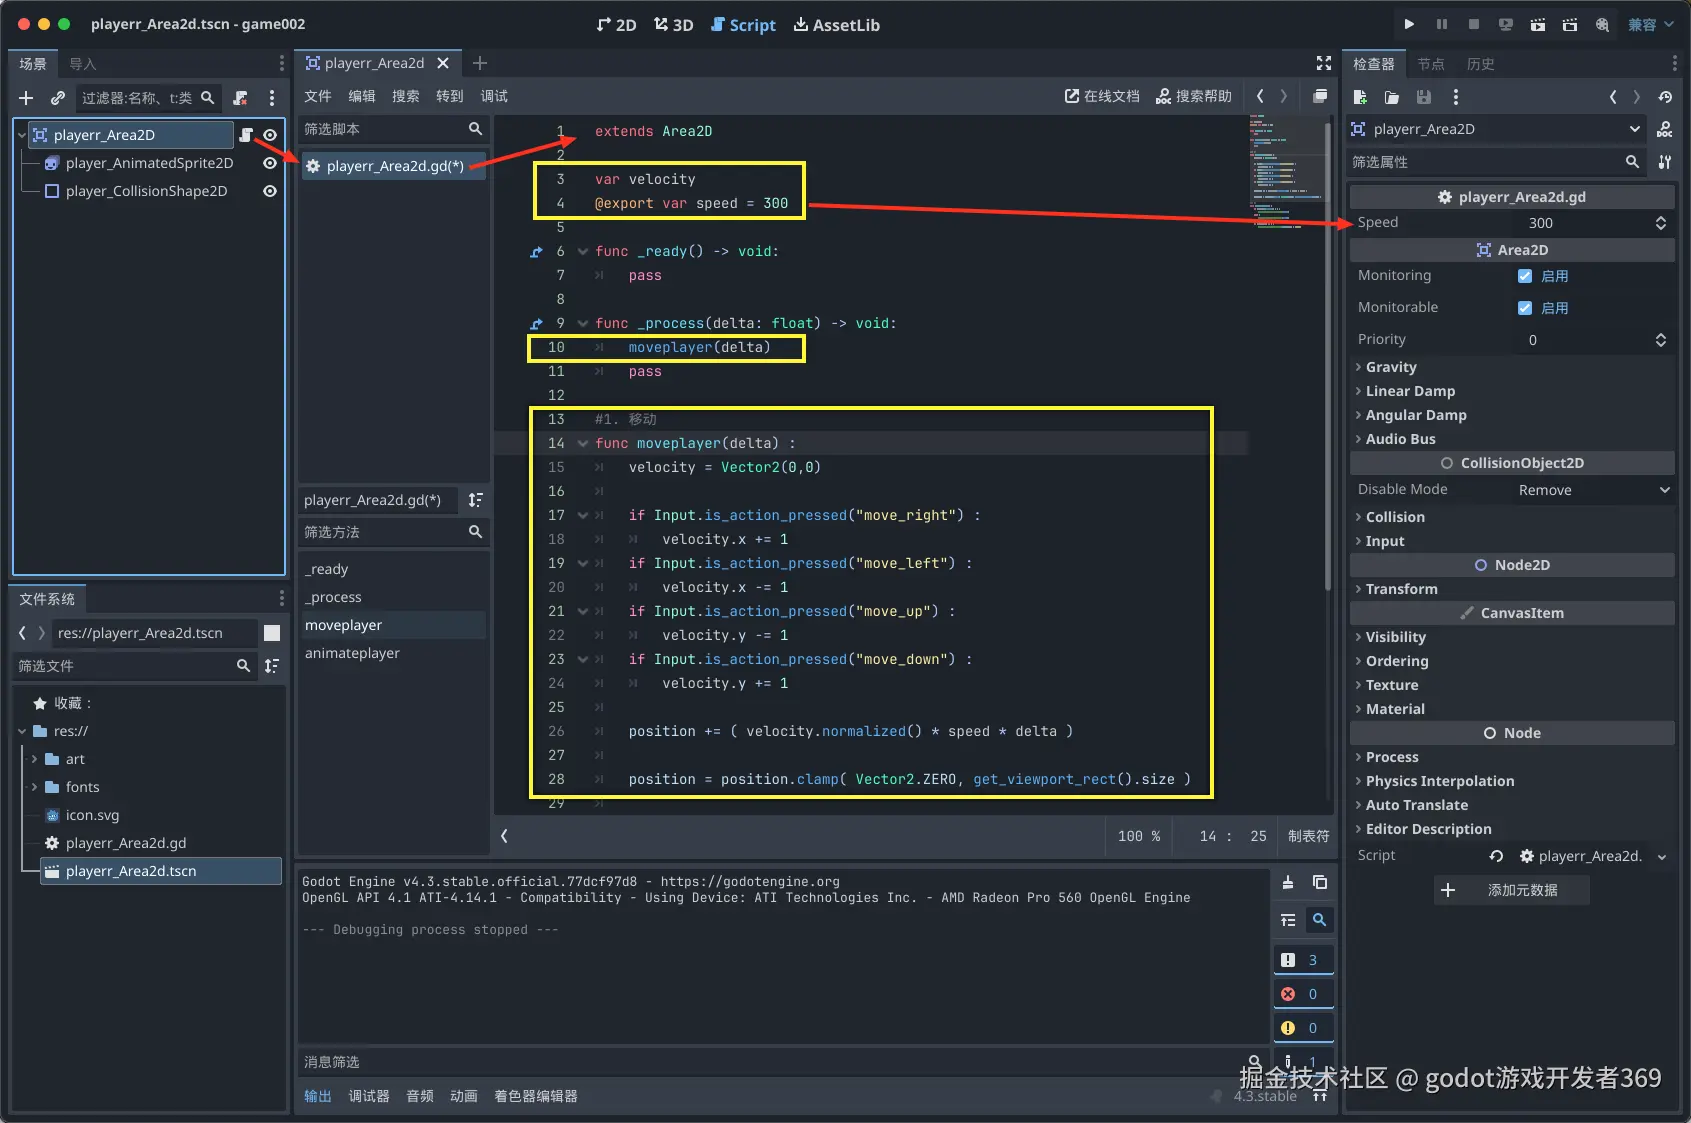Run the current scene

tap(1537, 25)
